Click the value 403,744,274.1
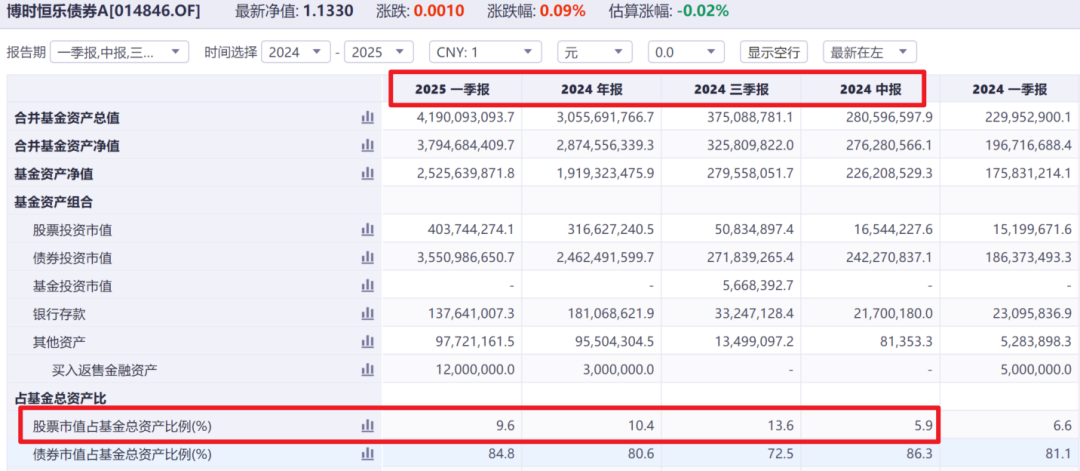Image resolution: width=1080 pixels, height=471 pixels. click(x=471, y=230)
